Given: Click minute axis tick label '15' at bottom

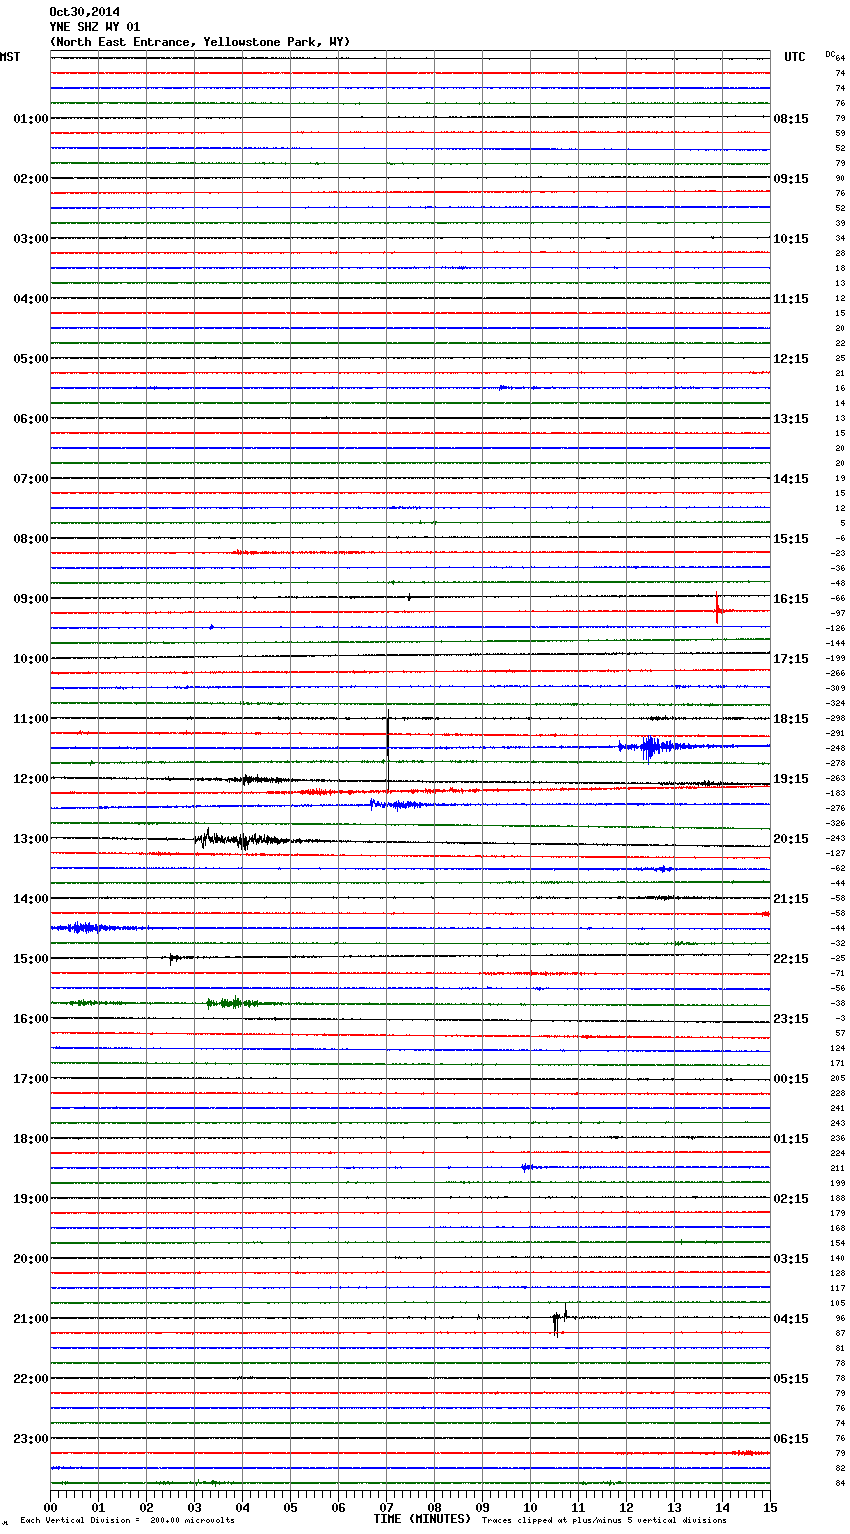Looking at the screenshot, I should pyautogui.click(x=770, y=1507).
